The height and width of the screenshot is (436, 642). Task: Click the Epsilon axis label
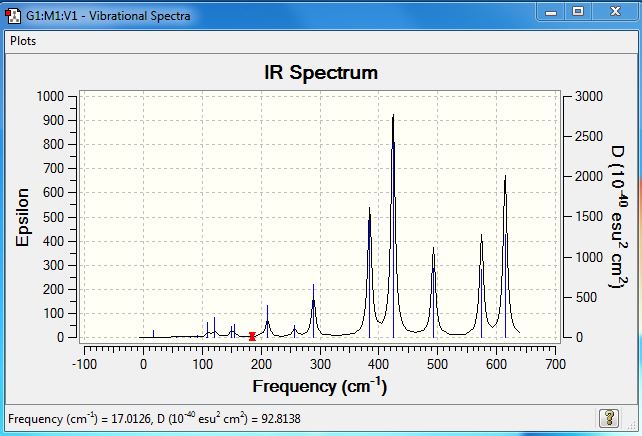point(22,217)
